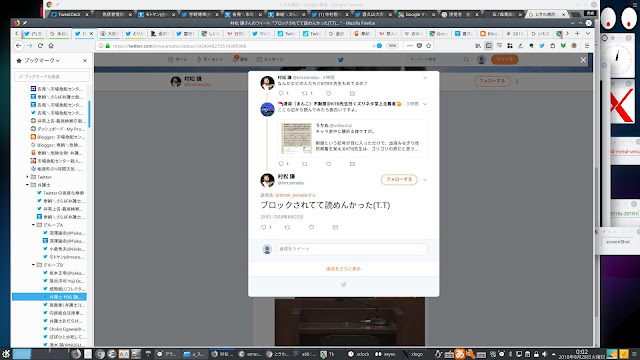The width and height of the screenshot is (640, 360).
Task: Open Twitter Moments navigation item
Action: 210,60
